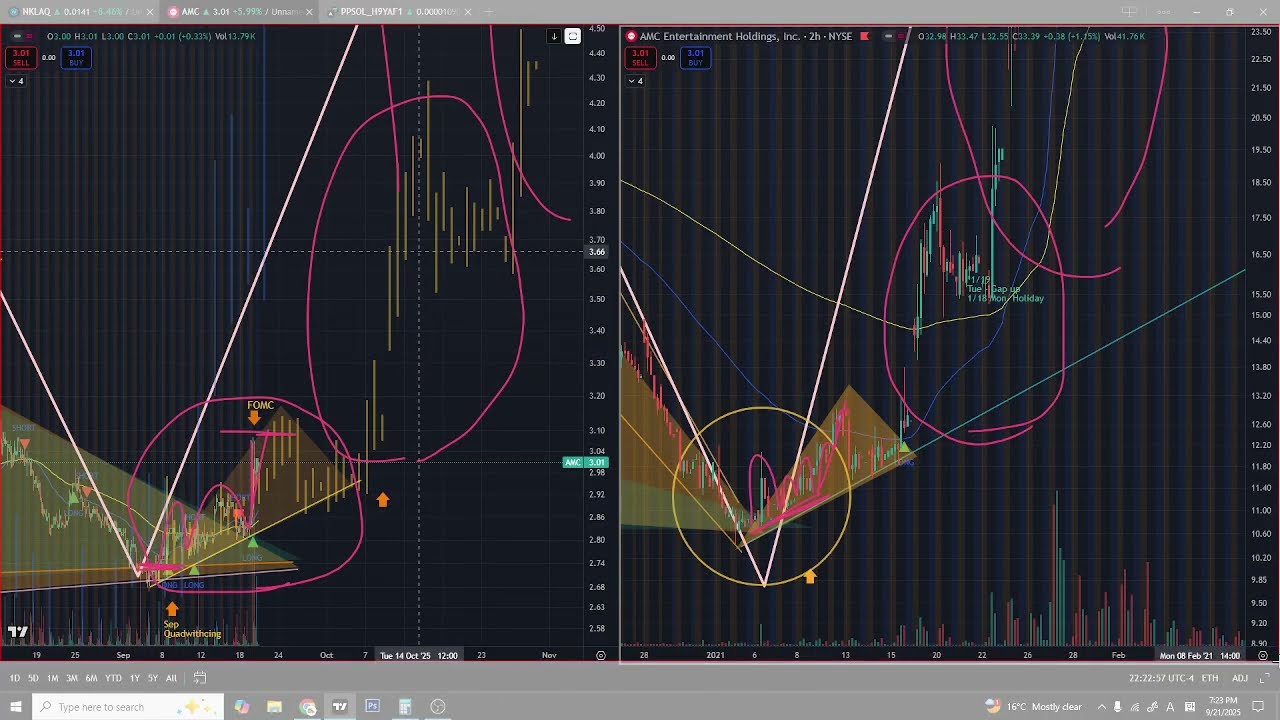Expand the indicators legend on left chart

point(15,81)
